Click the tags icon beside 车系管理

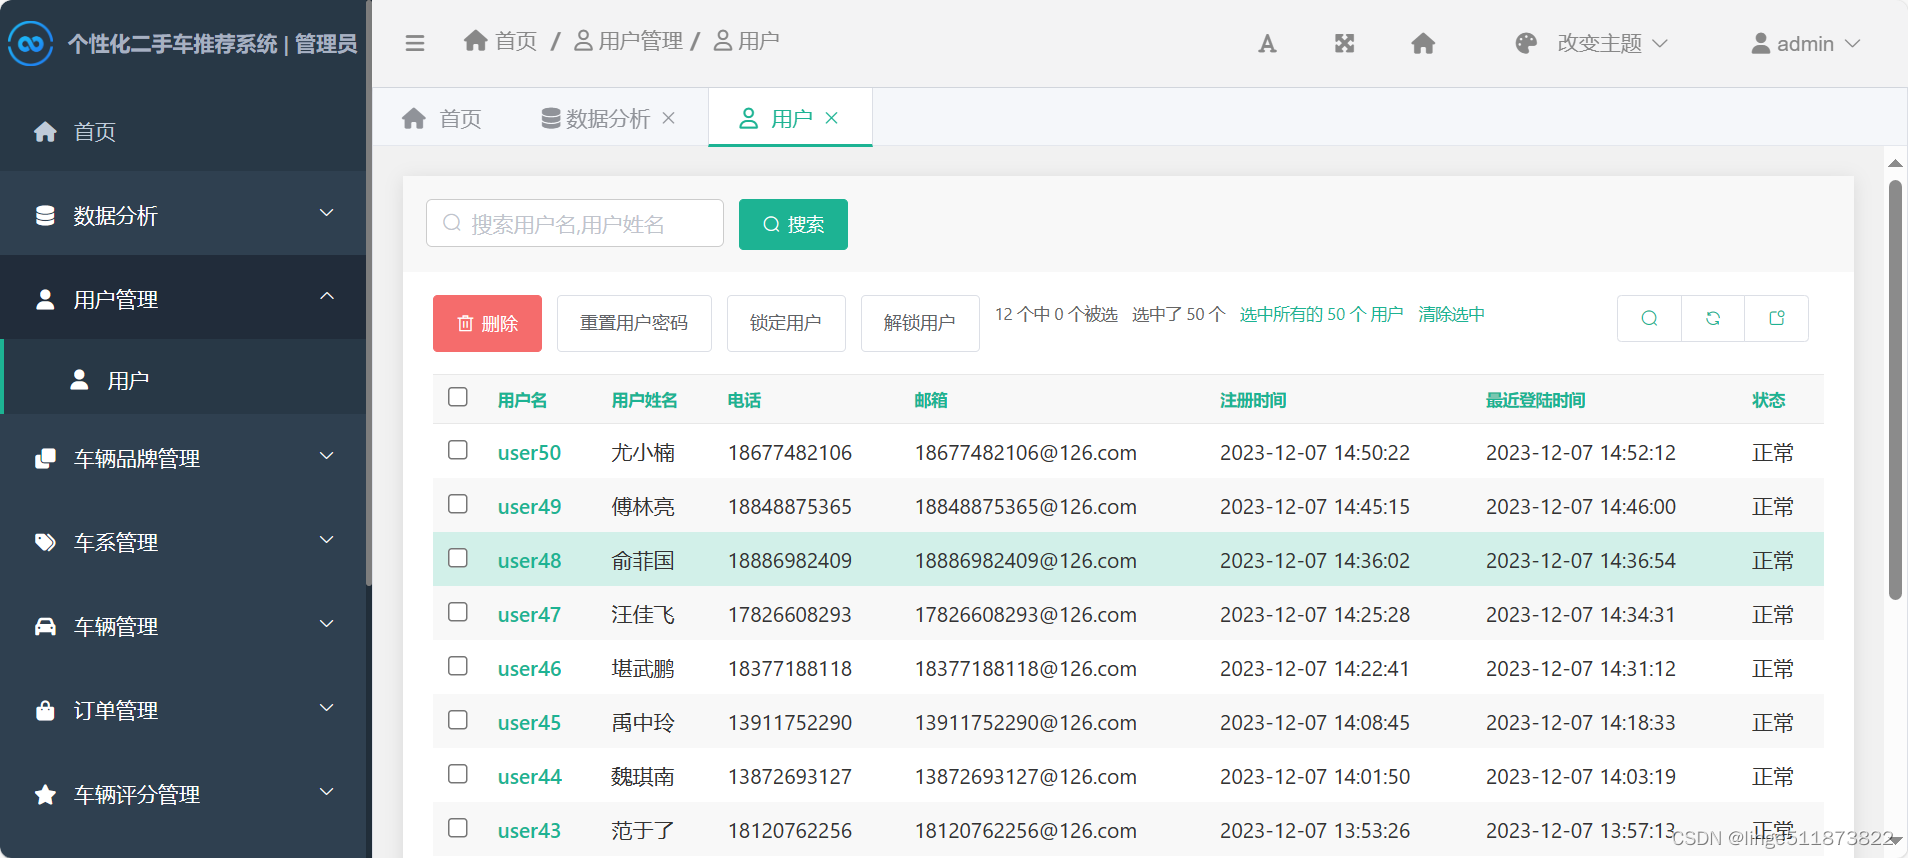coord(45,542)
